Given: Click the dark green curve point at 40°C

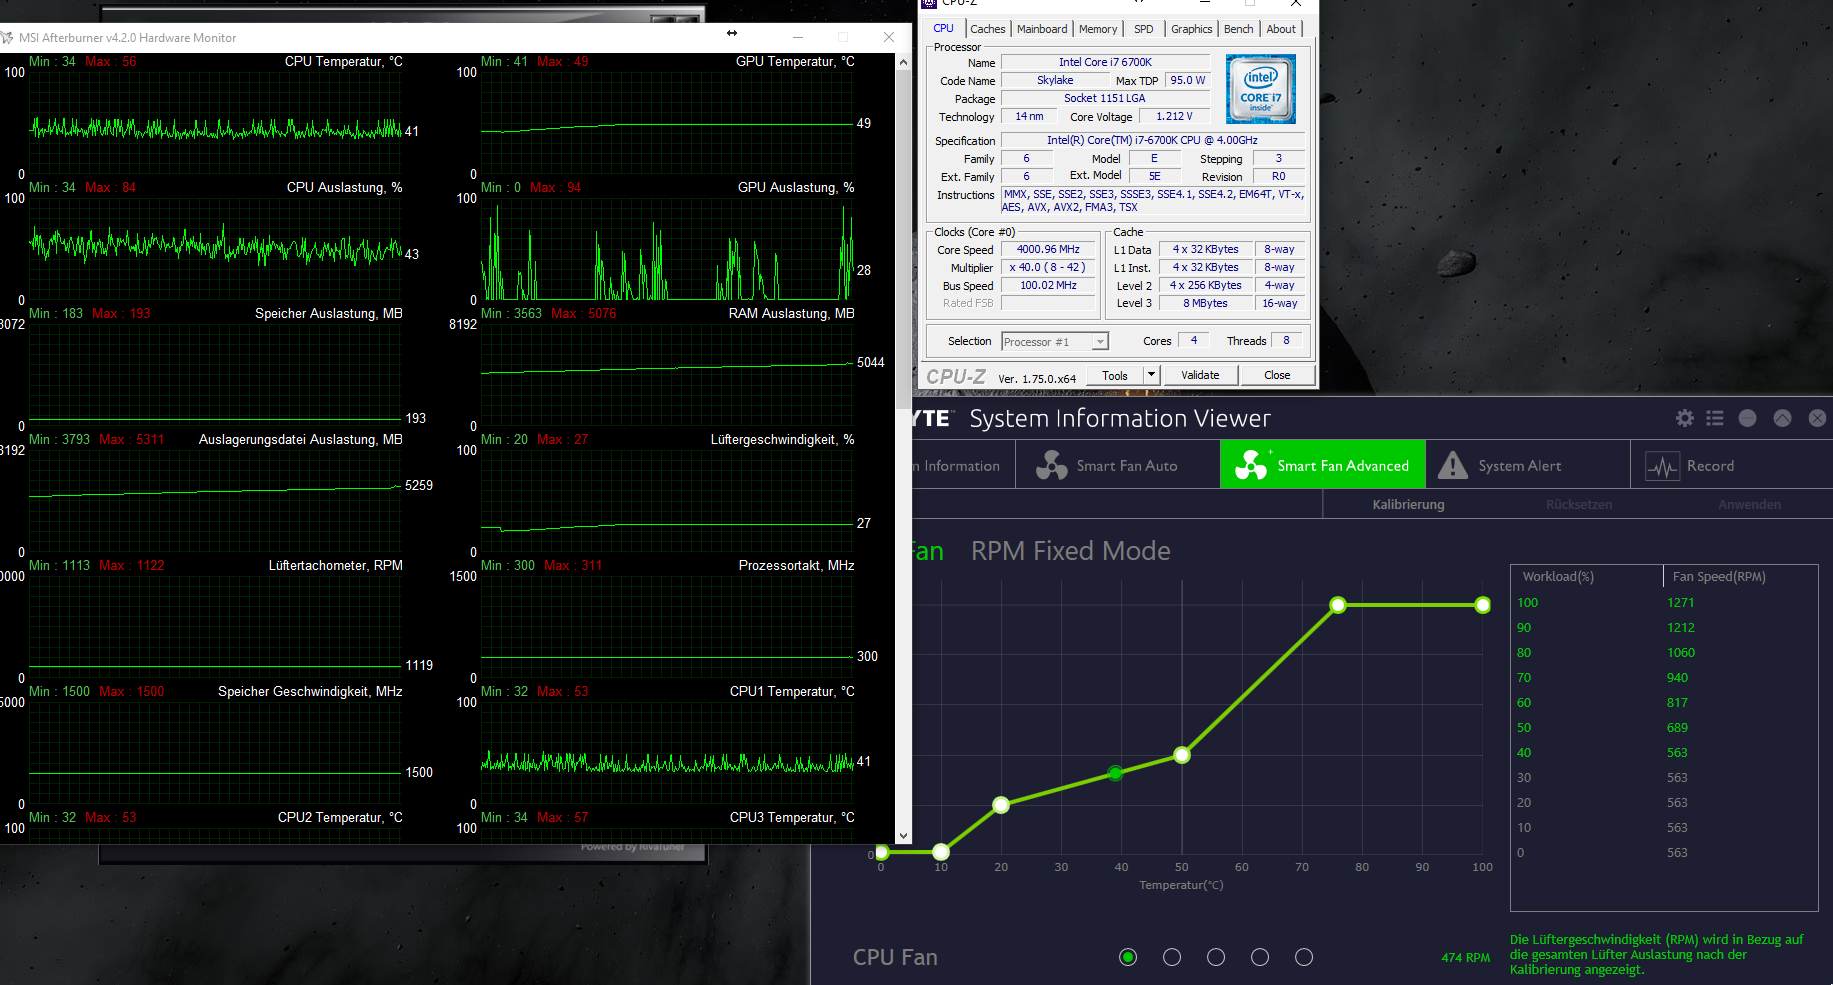Looking at the screenshot, I should coord(1116,773).
